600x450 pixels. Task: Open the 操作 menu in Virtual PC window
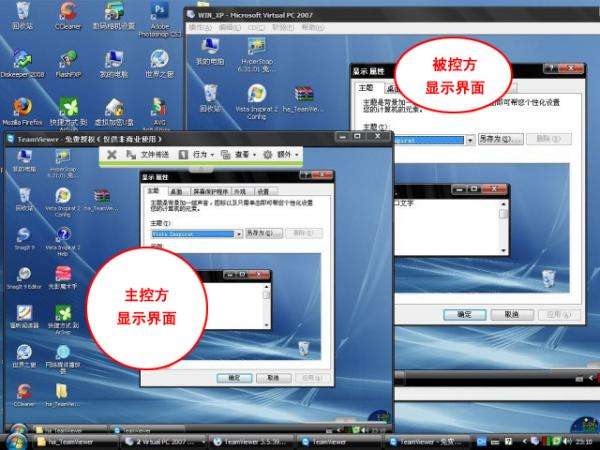[200, 28]
